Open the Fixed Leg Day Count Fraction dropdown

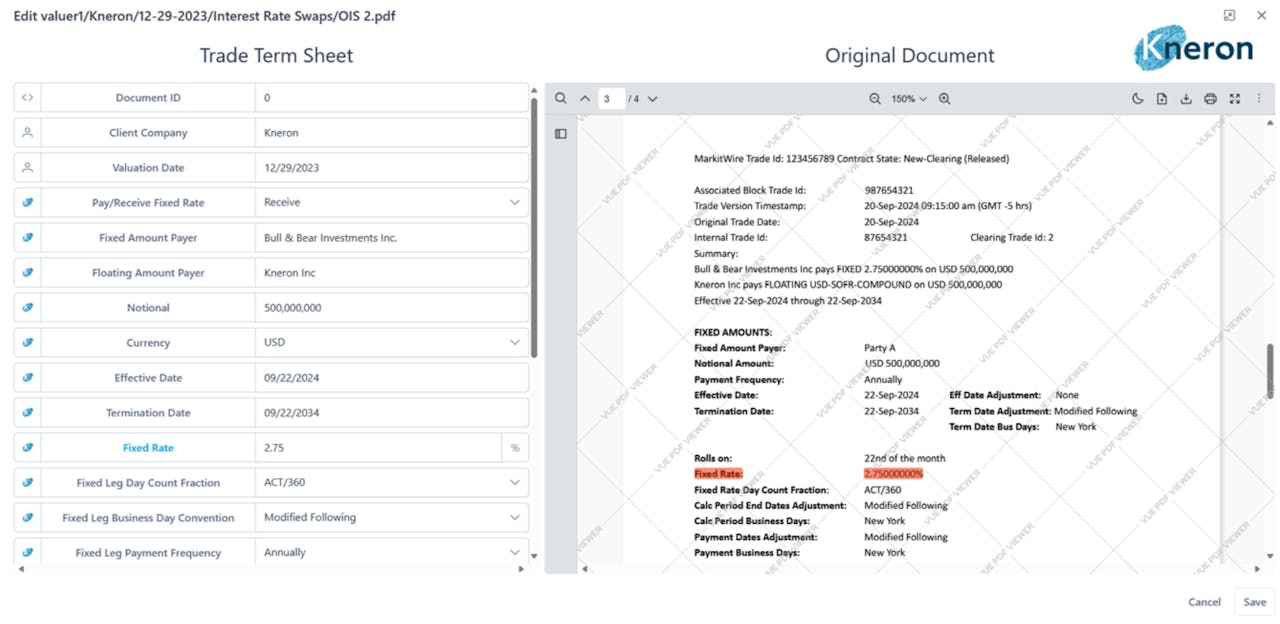tap(392, 483)
